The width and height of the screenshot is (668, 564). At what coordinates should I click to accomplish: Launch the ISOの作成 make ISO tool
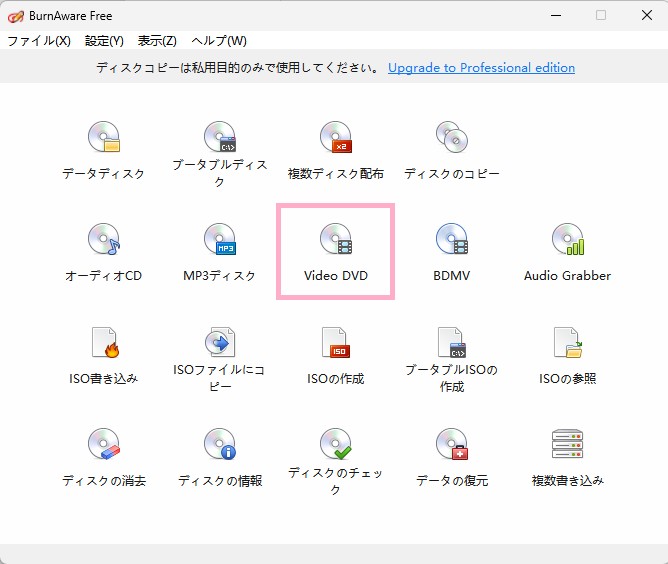(335, 356)
